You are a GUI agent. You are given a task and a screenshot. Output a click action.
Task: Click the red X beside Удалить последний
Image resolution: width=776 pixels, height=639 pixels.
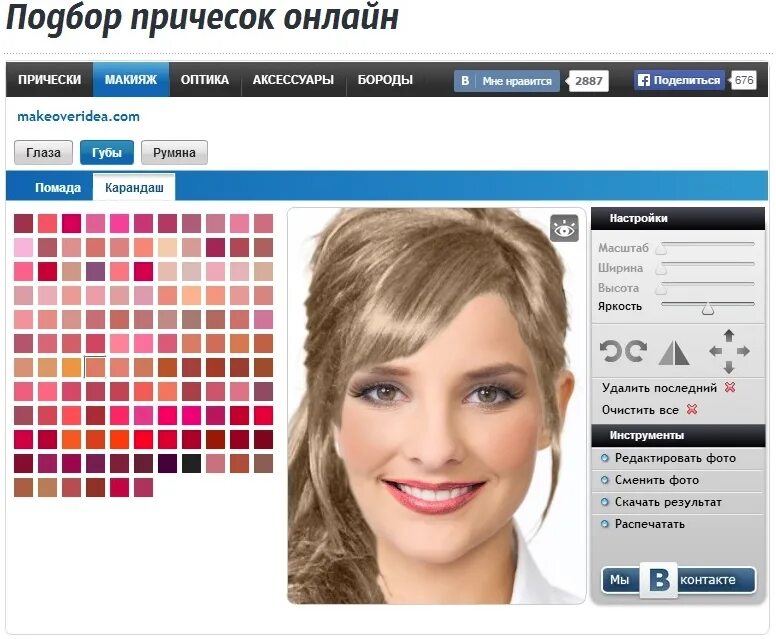click(x=730, y=388)
